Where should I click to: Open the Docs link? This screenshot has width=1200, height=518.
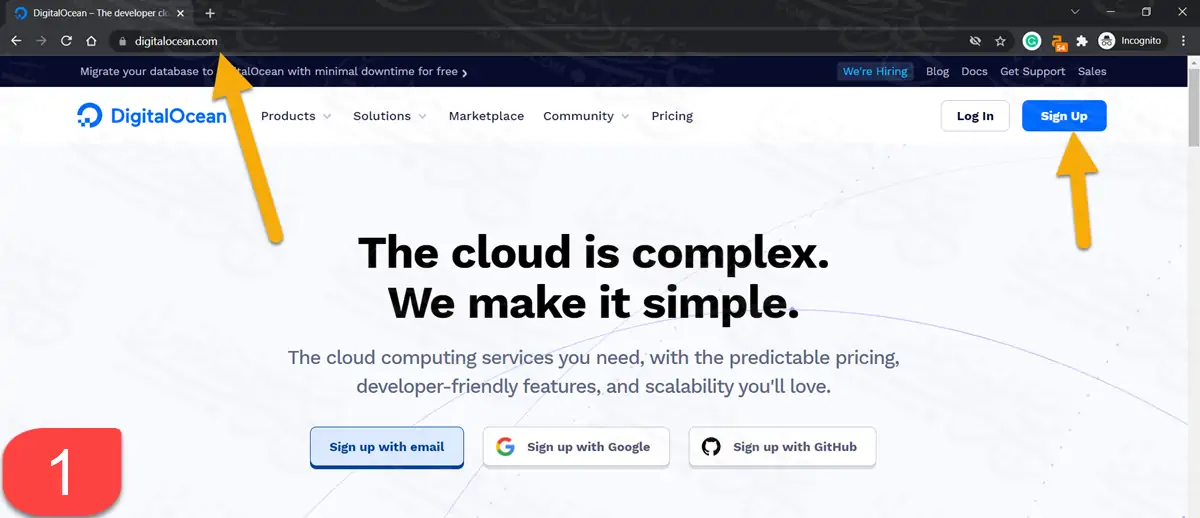point(974,71)
